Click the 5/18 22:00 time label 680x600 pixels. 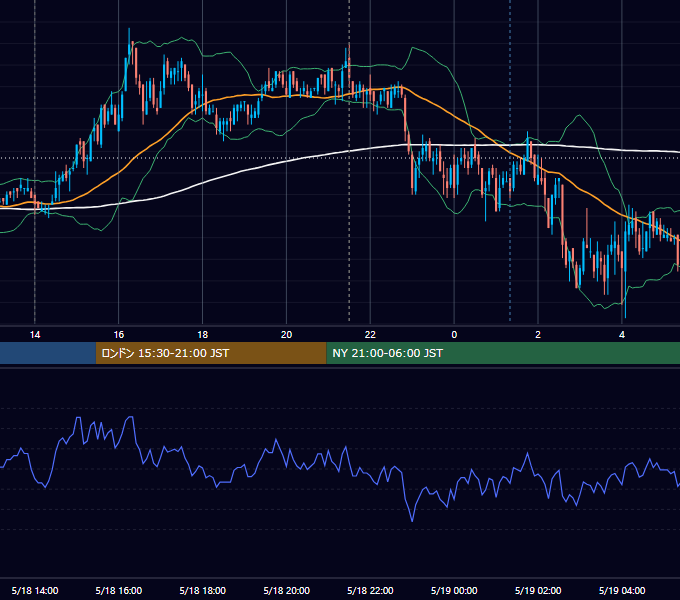(370, 590)
